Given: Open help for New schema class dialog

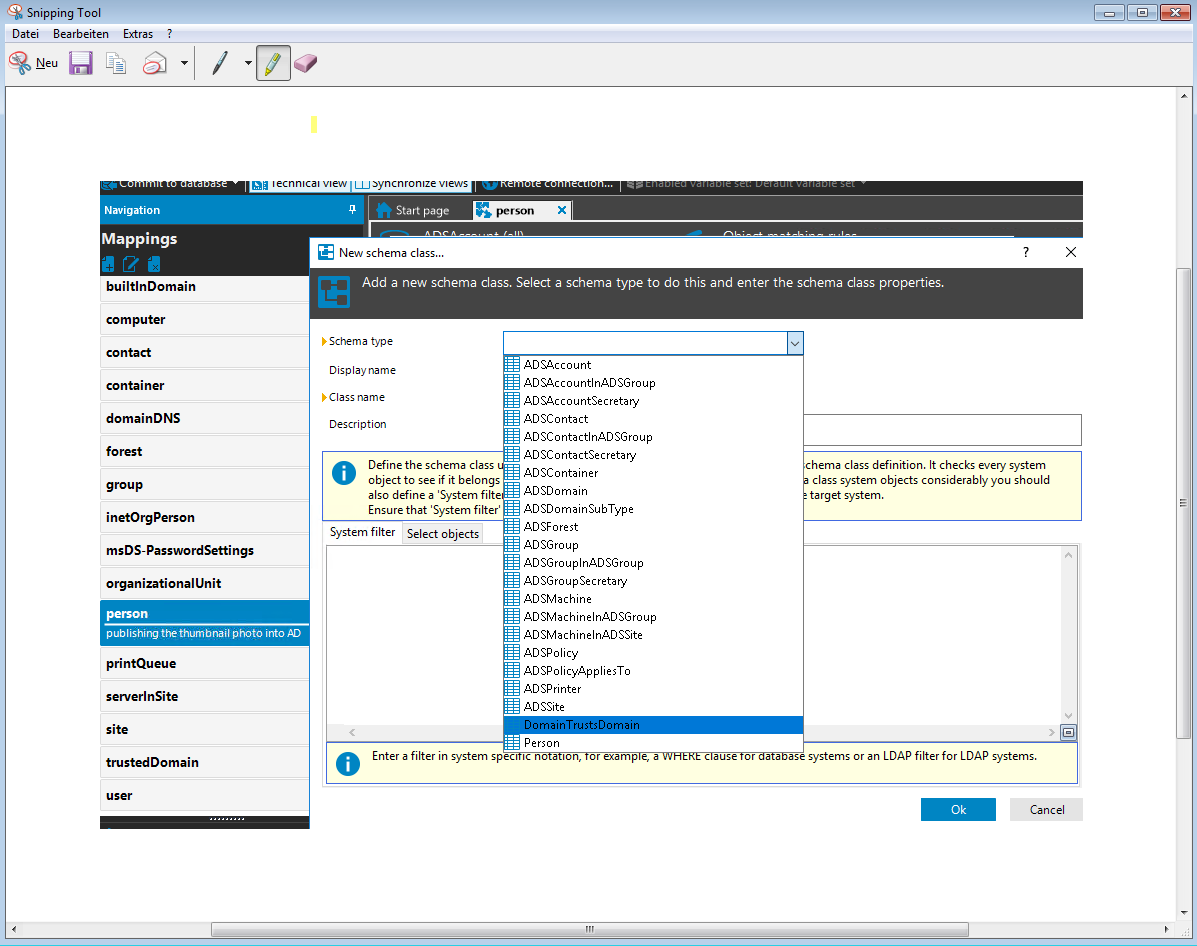Looking at the screenshot, I should pyautogui.click(x=1025, y=252).
